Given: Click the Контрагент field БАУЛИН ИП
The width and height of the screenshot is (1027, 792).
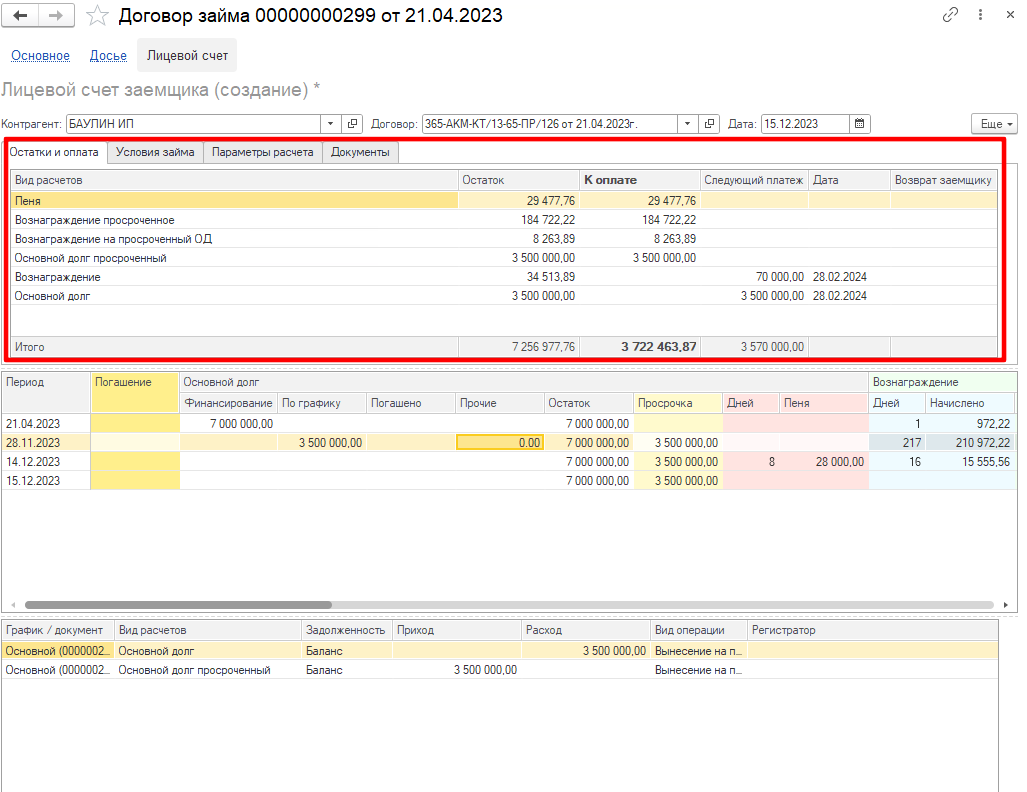Looking at the screenshot, I should coord(193,124).
